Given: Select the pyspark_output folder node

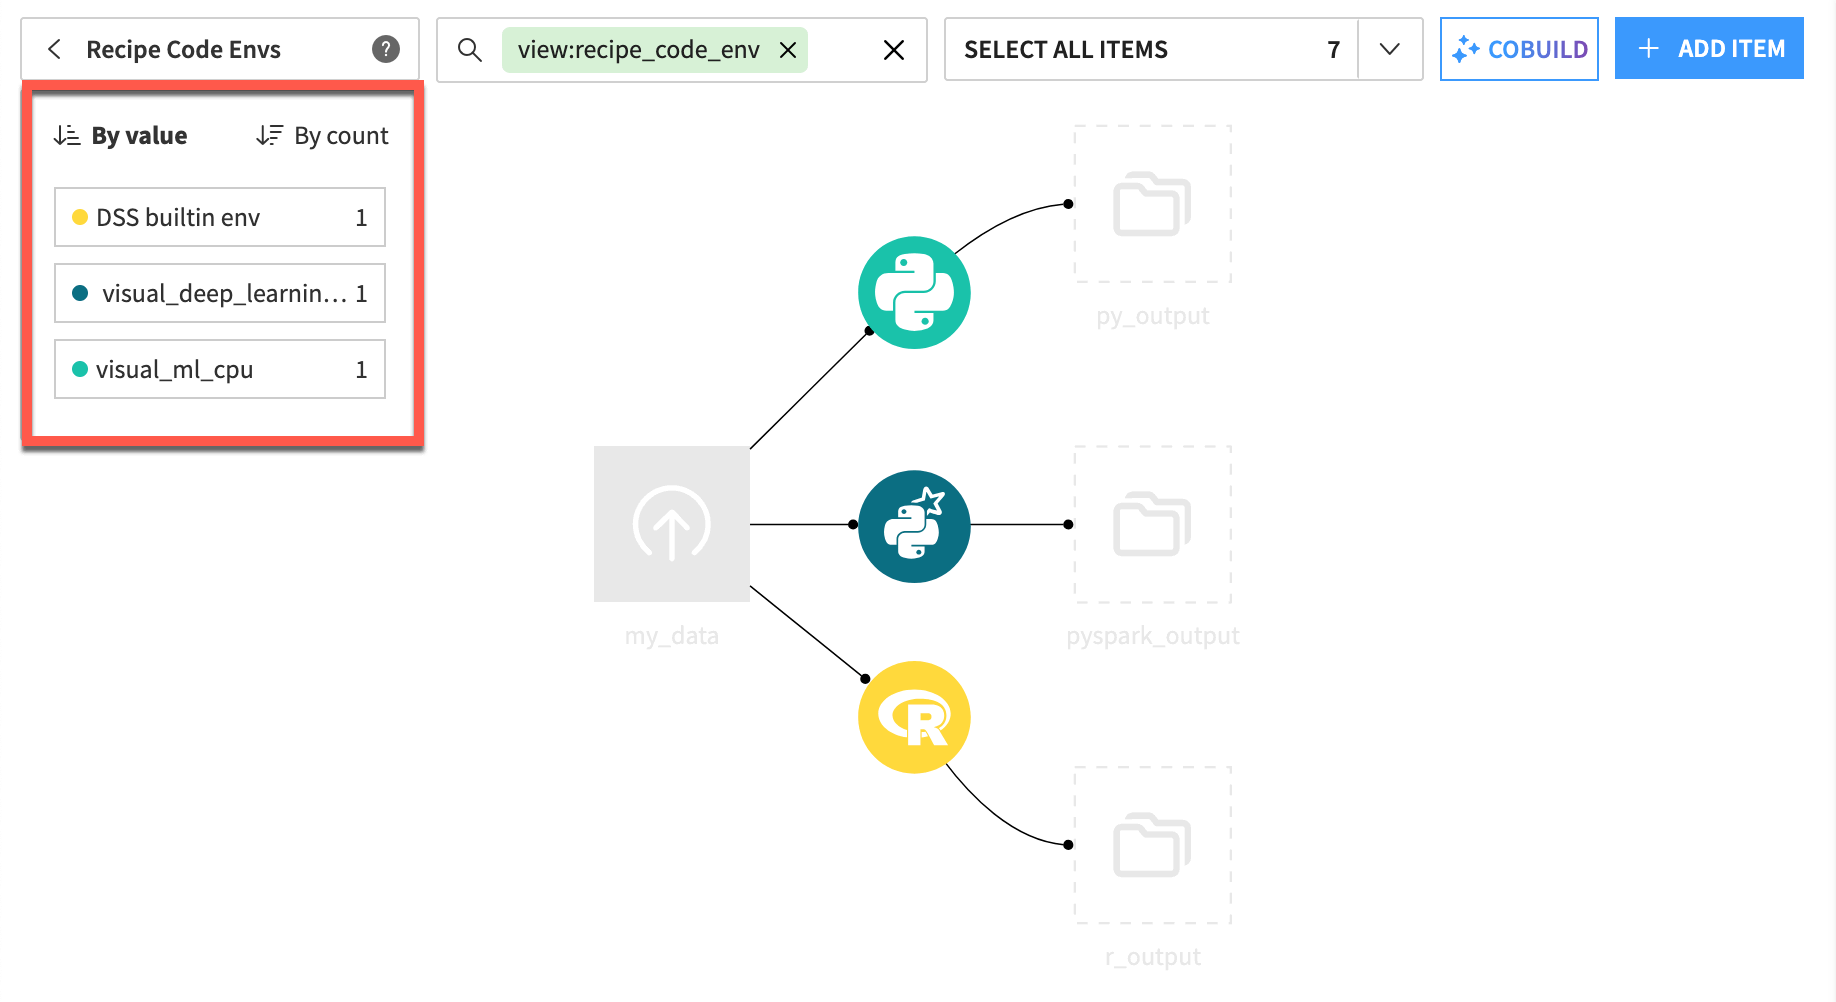Looking at the screenshot, I should (x=1152, y=525).
